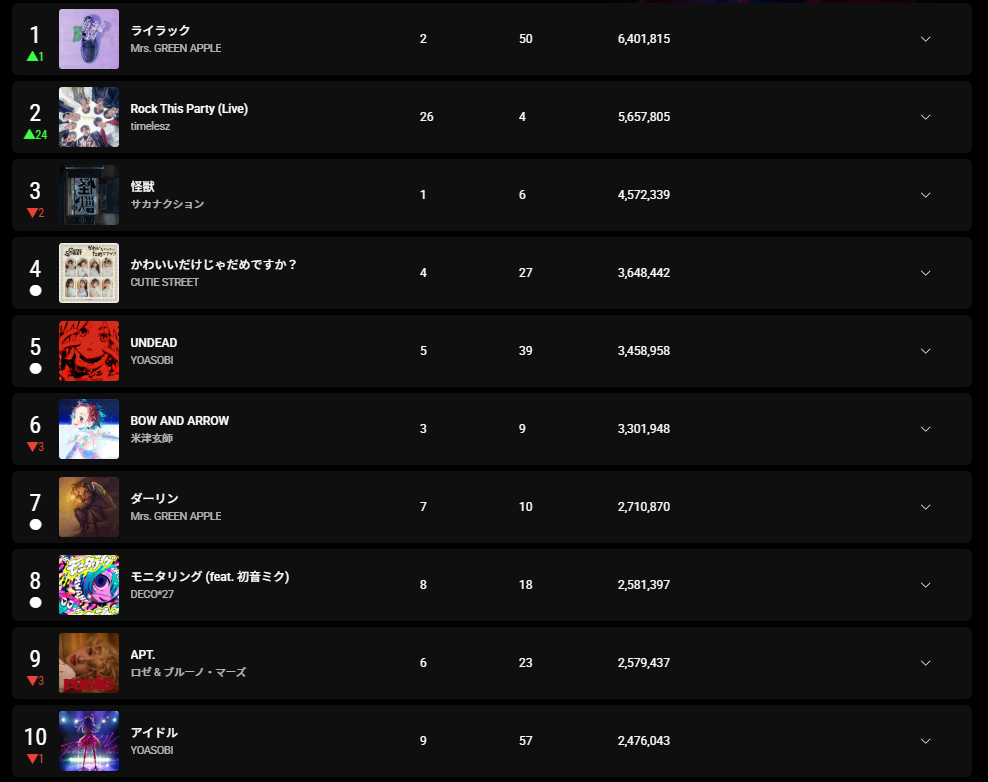Click the APT. rosie album thumbnail

(89, 663)
